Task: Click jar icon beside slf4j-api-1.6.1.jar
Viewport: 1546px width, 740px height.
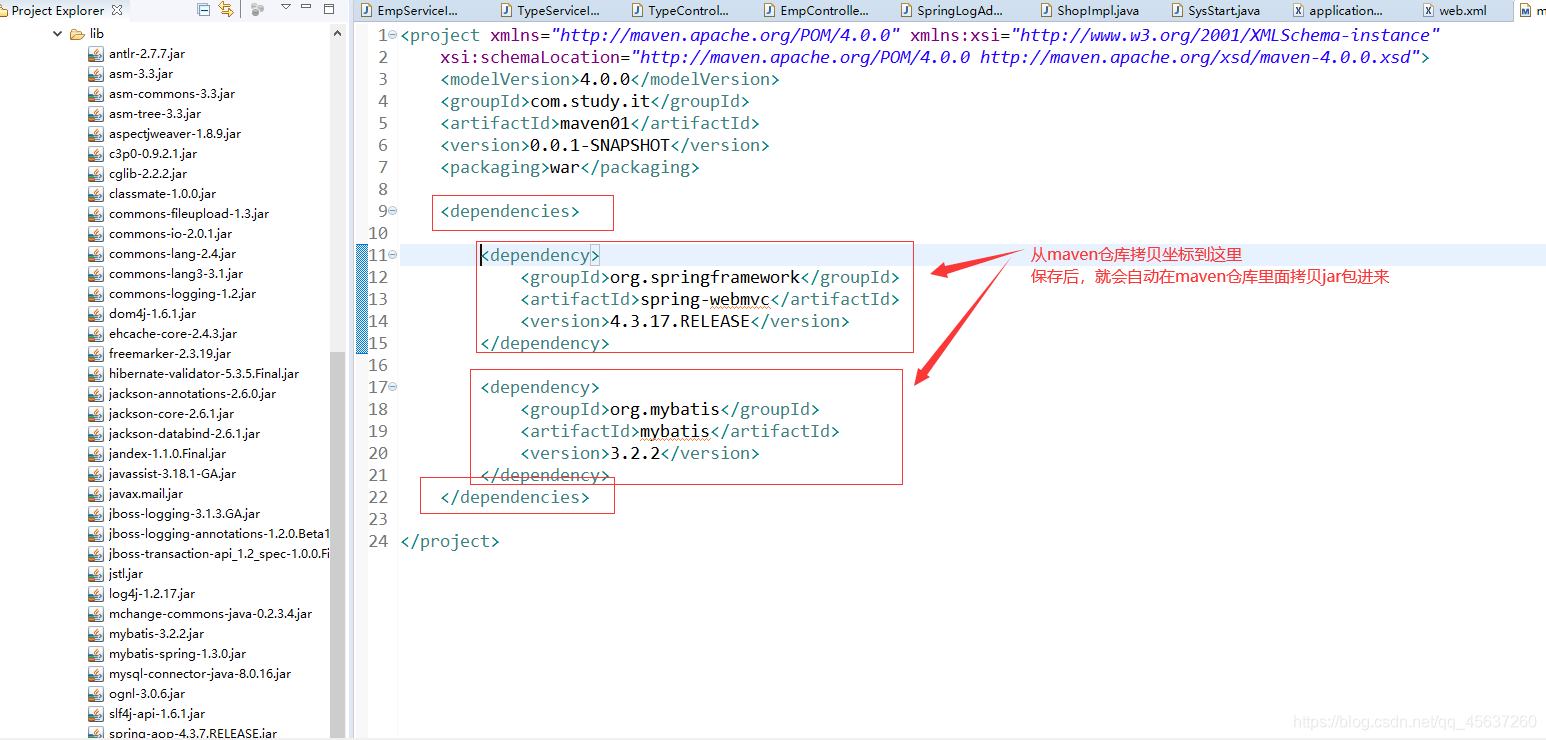Action: point(96,714)
